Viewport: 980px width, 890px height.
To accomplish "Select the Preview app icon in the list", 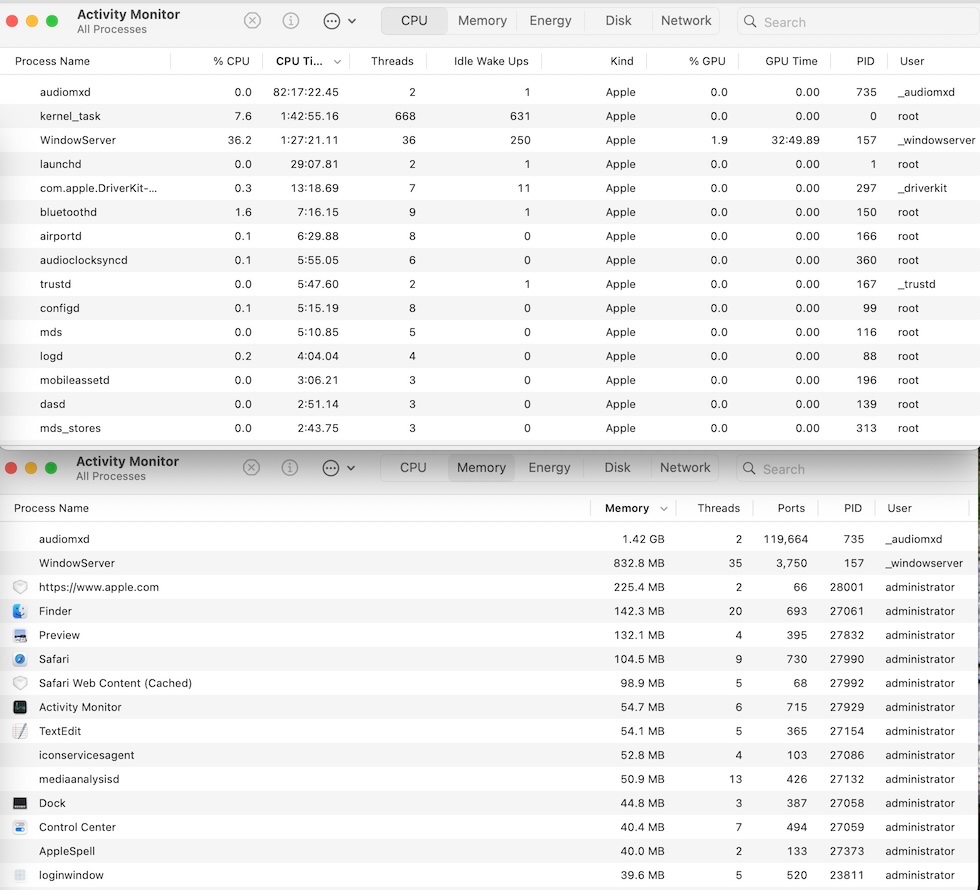I will coord(20,635).
